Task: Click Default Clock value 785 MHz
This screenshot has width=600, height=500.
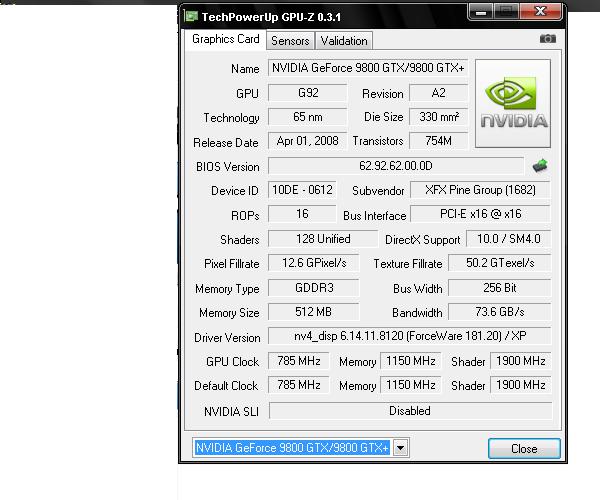Action: [299, 385]
